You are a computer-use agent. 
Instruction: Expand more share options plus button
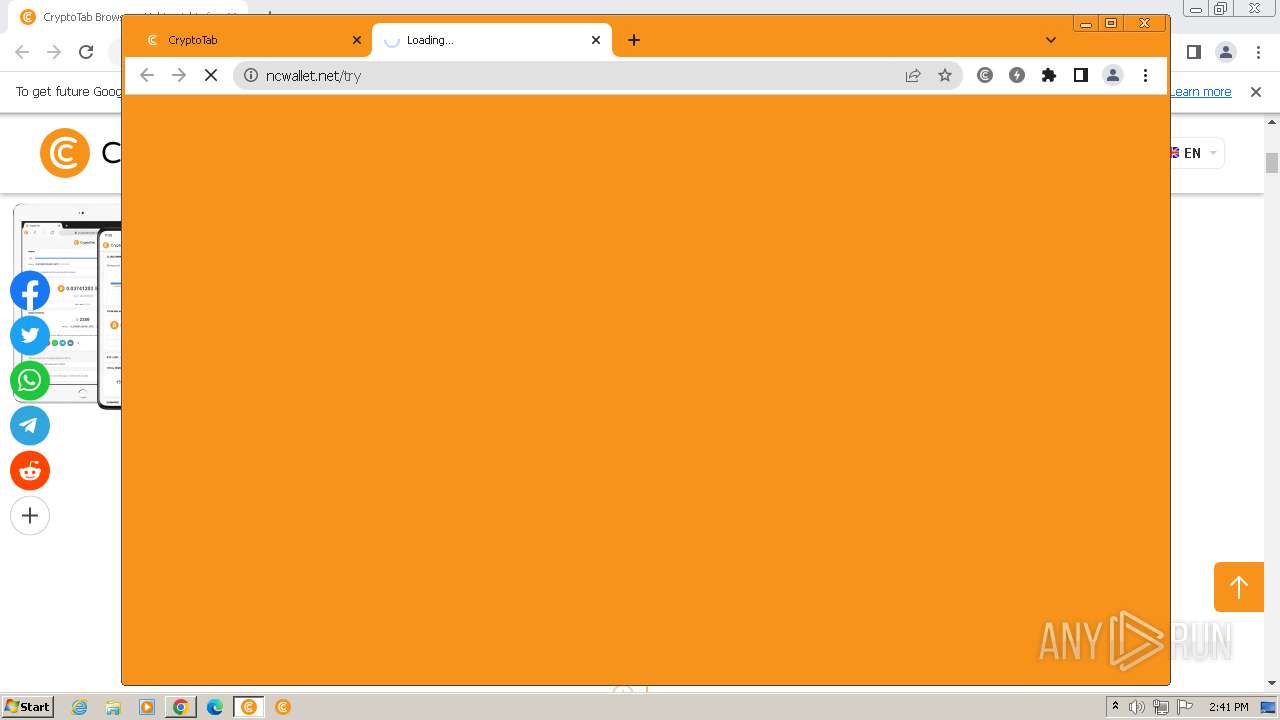coord(30,516)
